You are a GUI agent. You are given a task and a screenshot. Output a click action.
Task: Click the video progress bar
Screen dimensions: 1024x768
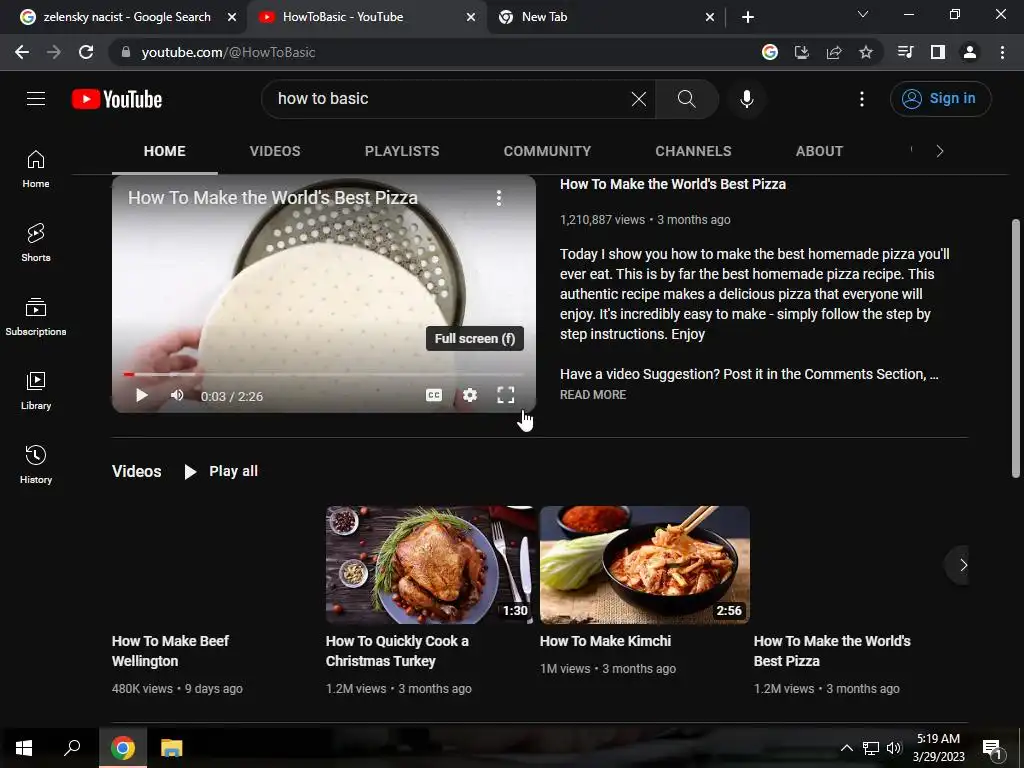coord(324,374)
